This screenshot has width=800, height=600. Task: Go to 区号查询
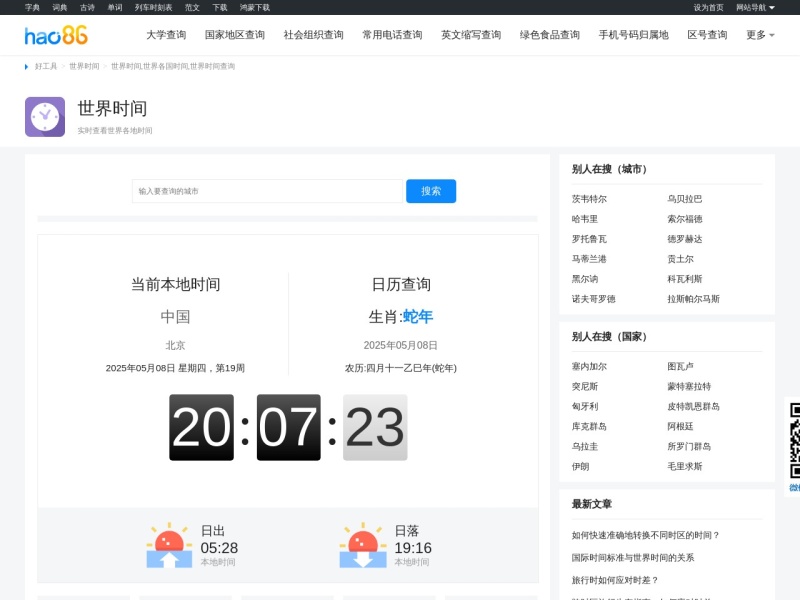(707, 35)
